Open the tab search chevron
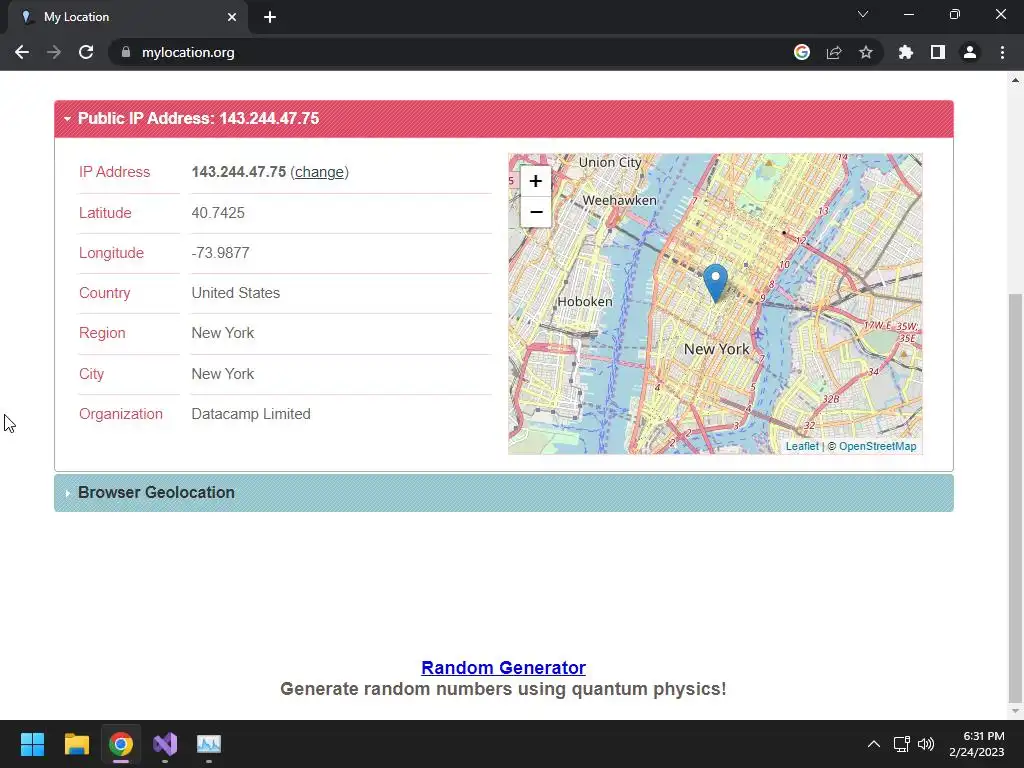 point(863,14)
